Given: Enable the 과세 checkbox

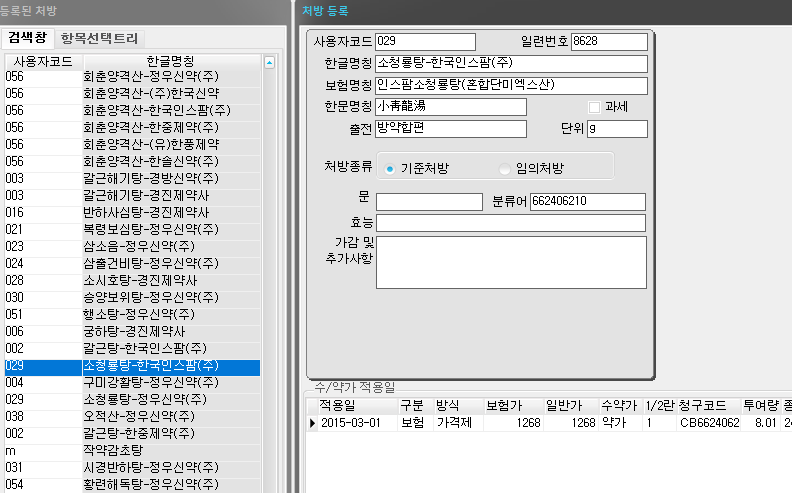Looking at the screenshot, I should 595,107.
